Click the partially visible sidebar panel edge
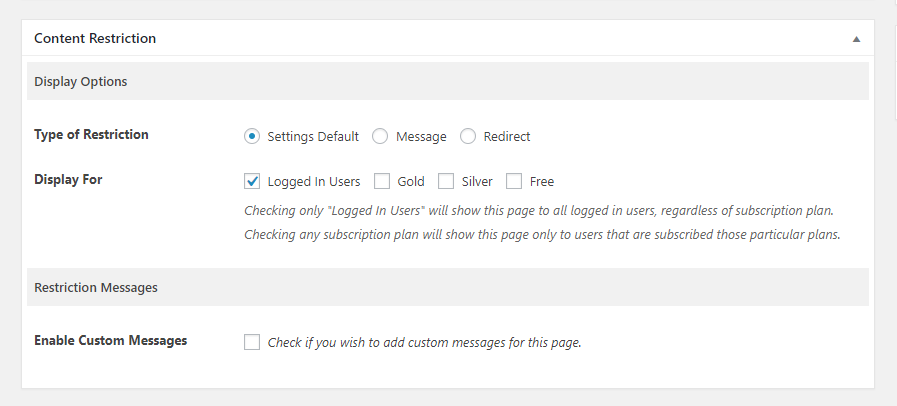Screen dimensions: 897x406 click(x=895, y=59)
